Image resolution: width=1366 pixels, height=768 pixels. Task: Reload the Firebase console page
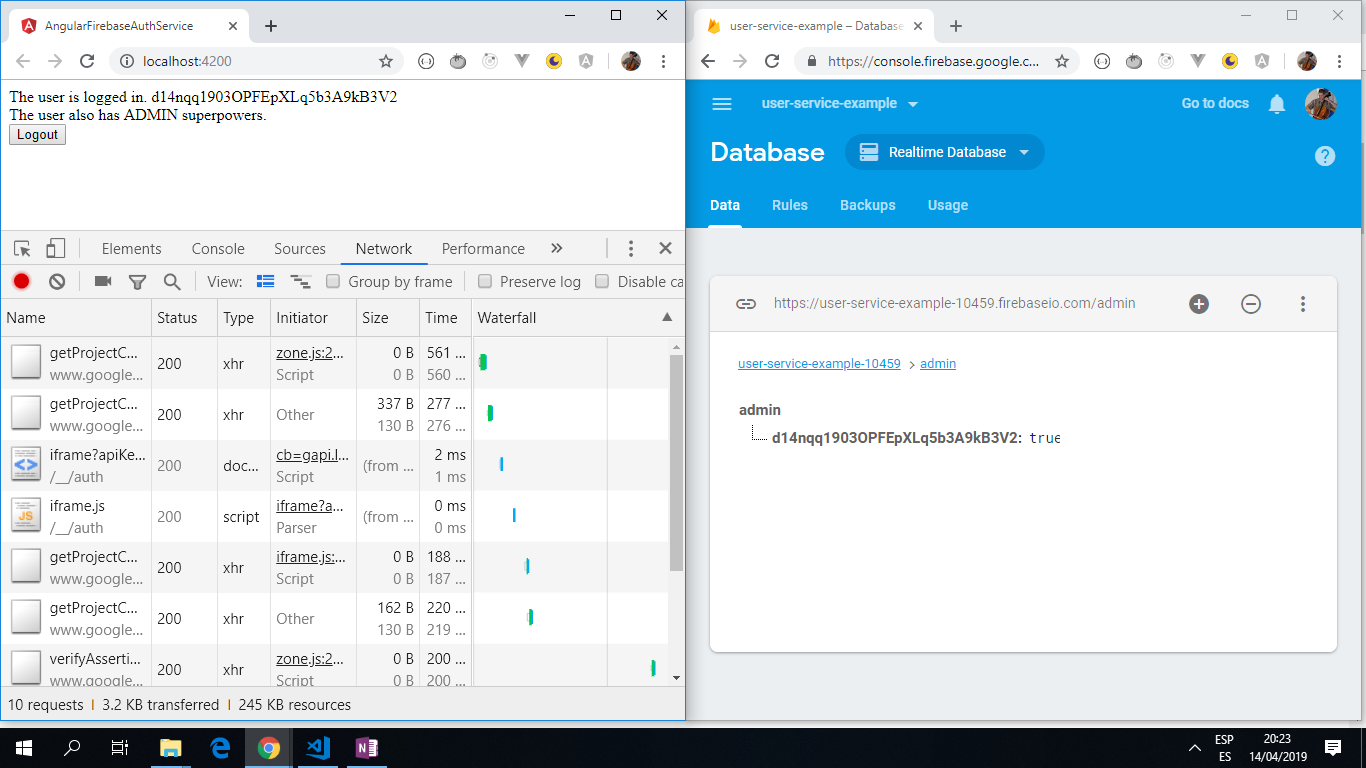pyautogui.click(x=772, y=61)
